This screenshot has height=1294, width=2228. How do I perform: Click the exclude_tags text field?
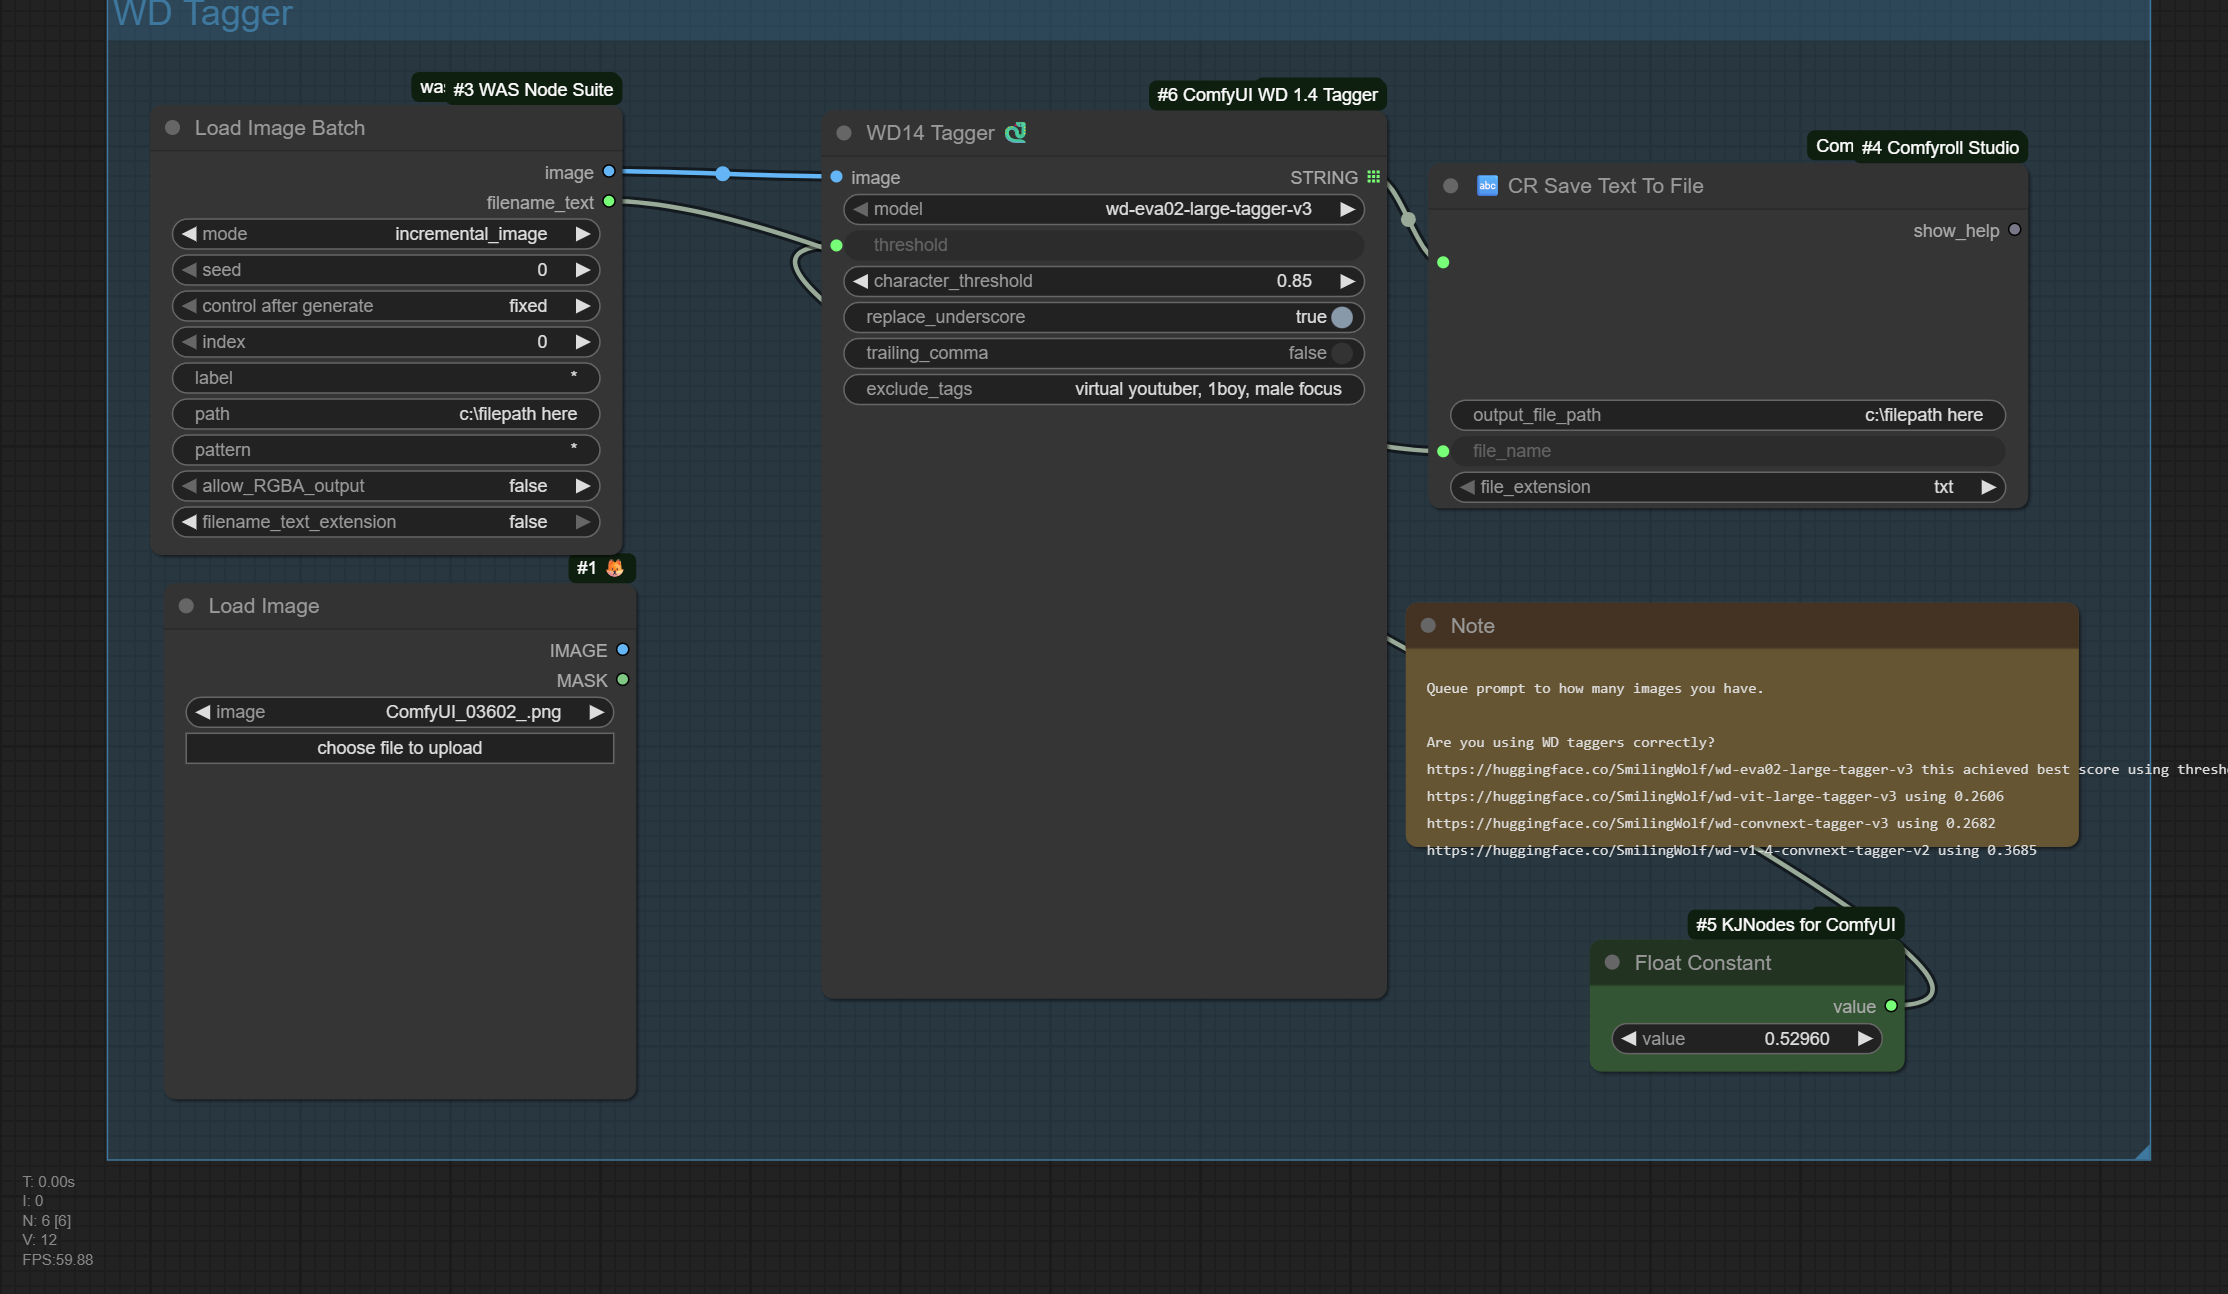coord(1103,389)
